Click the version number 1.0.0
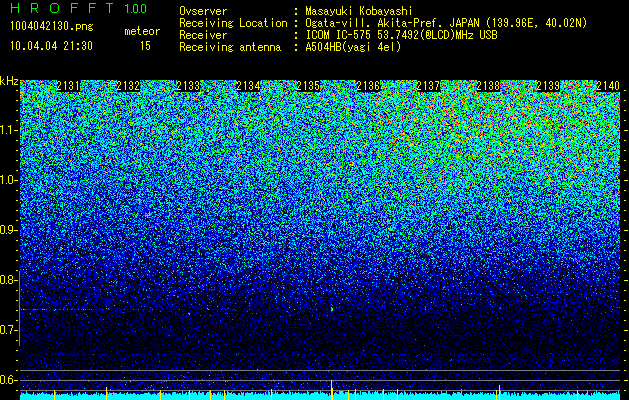Viewport: 629px width, 400px height. (x=136, y=9)
